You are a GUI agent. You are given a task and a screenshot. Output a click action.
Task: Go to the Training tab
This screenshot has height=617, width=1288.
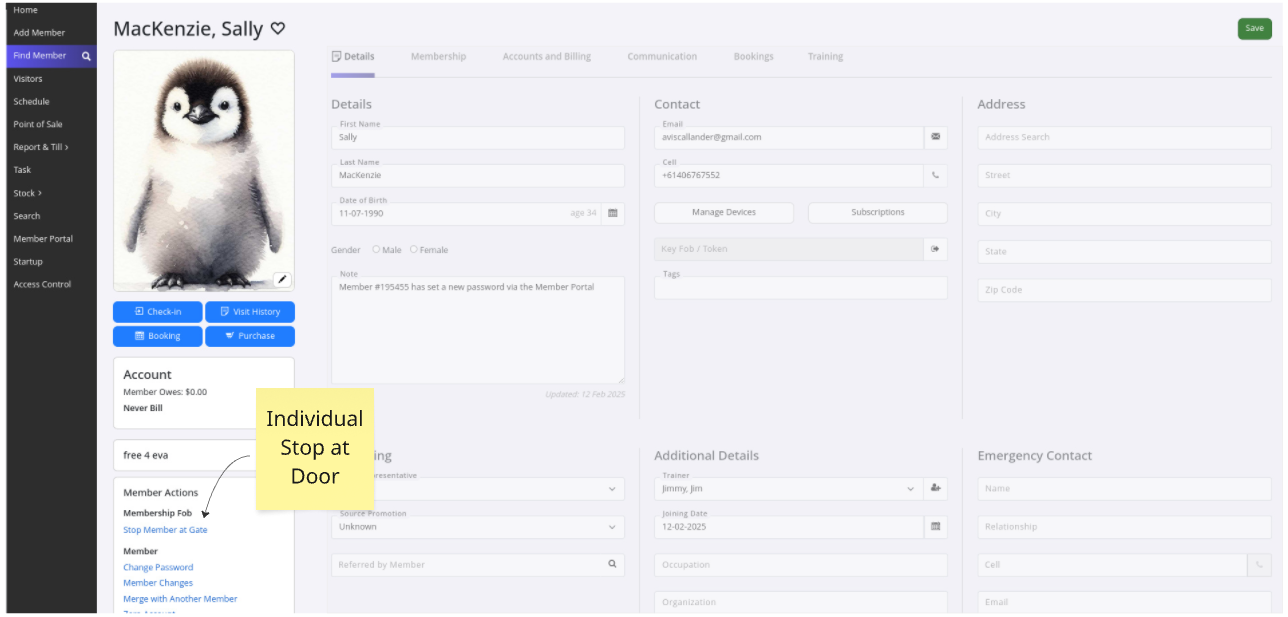click(x=825, y=57)
